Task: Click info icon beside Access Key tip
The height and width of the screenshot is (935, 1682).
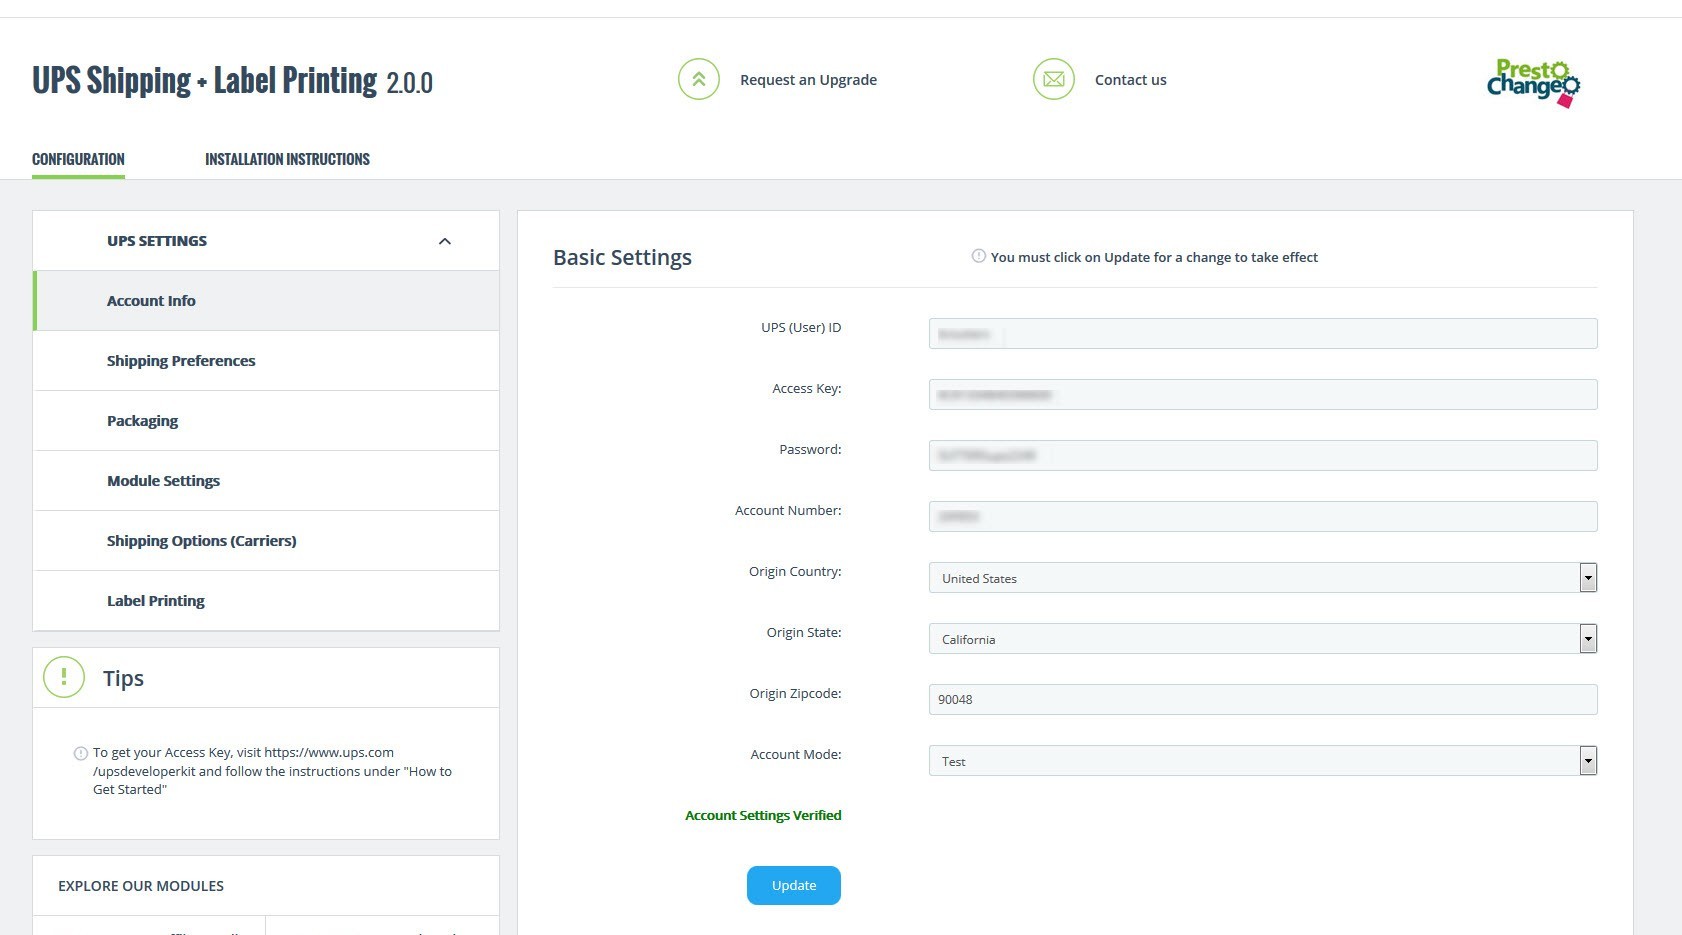Action: tap(81, 753)
